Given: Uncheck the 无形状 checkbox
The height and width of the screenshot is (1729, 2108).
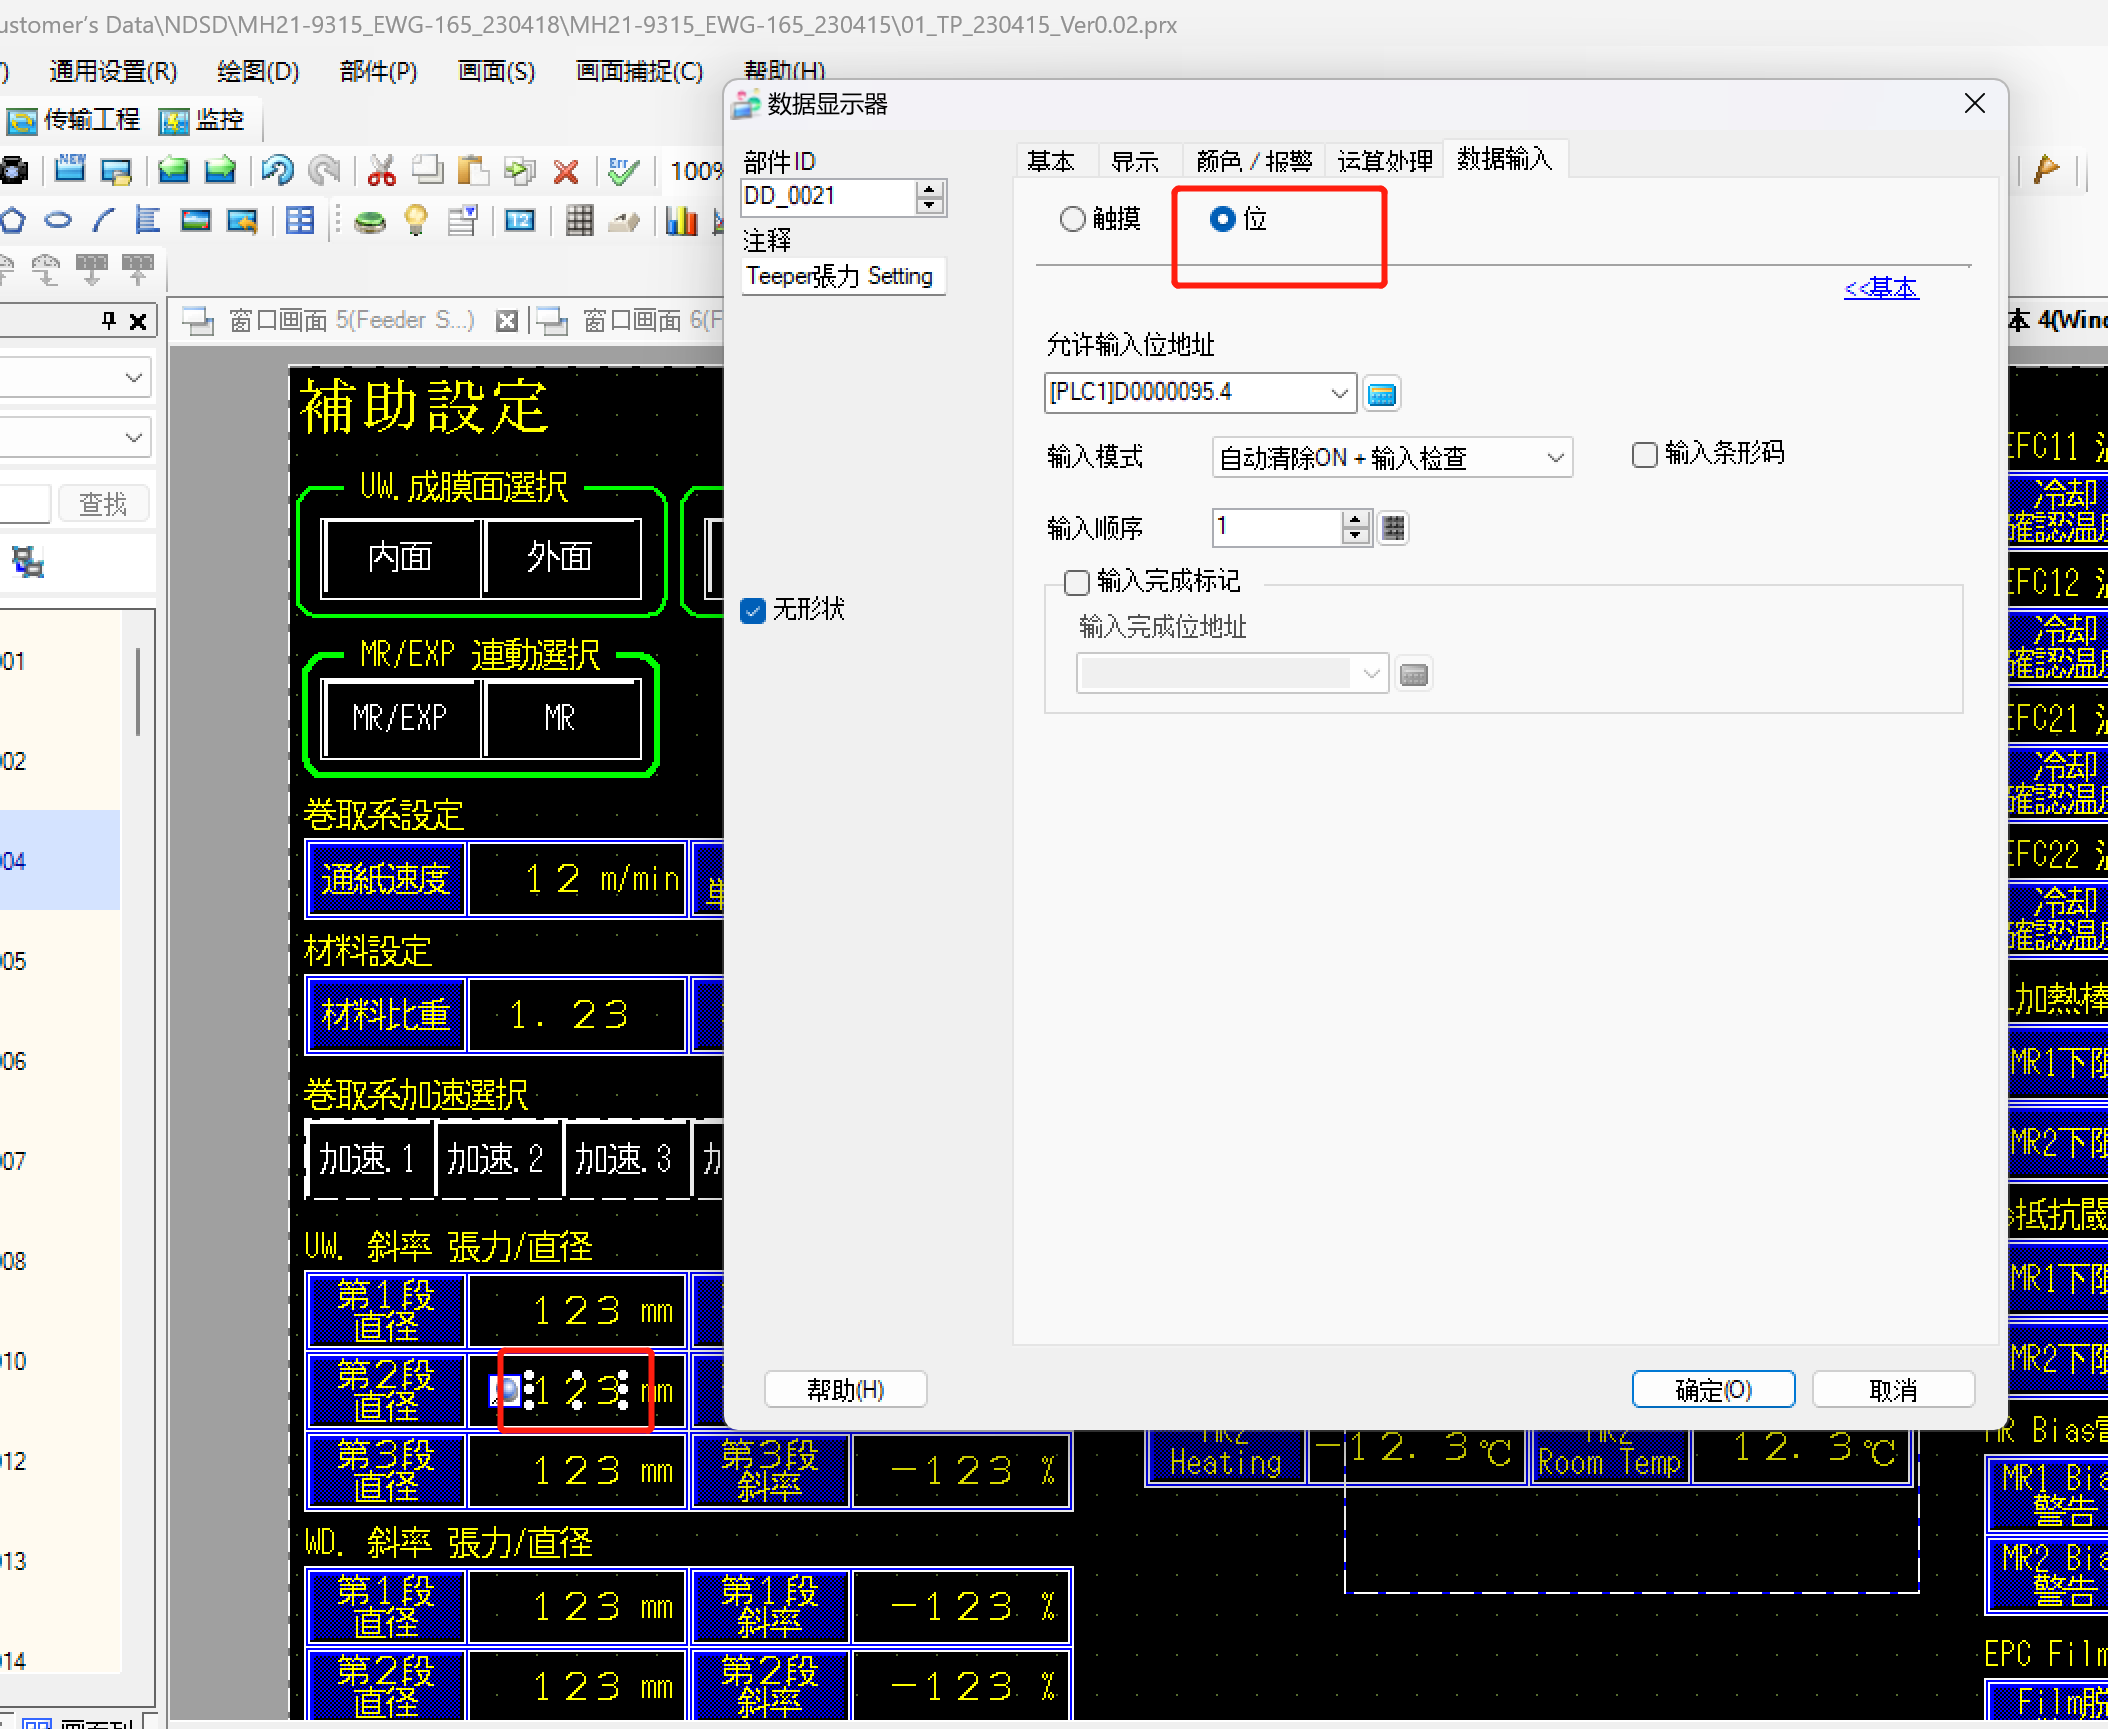Looking at the screenshot, I should tap(753, 610).
